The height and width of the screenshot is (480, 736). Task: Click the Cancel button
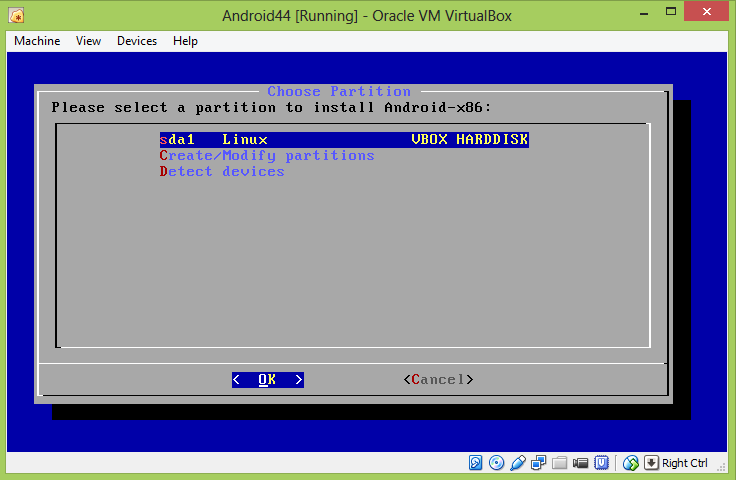pos(438,380)
